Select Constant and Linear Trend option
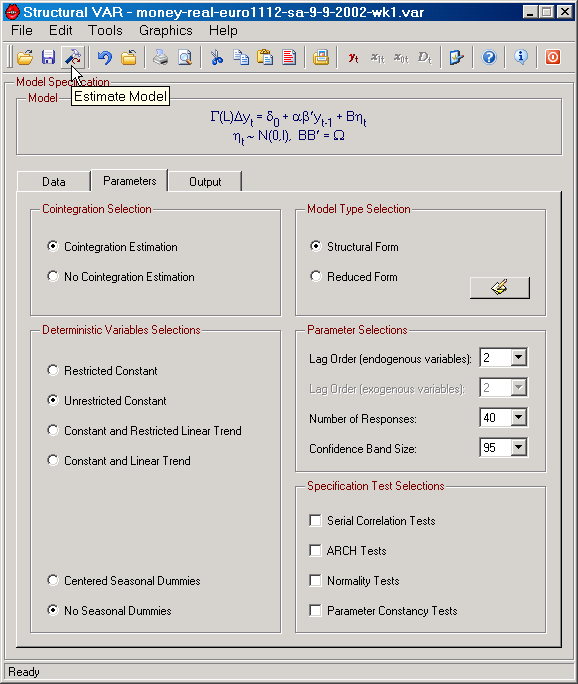The width and height of the screenshot is (578, 684). 119,461
